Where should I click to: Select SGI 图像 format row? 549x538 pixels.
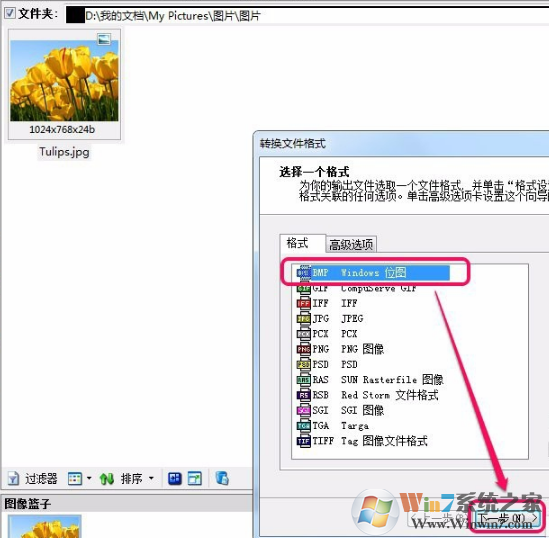(x=340, y=410)
